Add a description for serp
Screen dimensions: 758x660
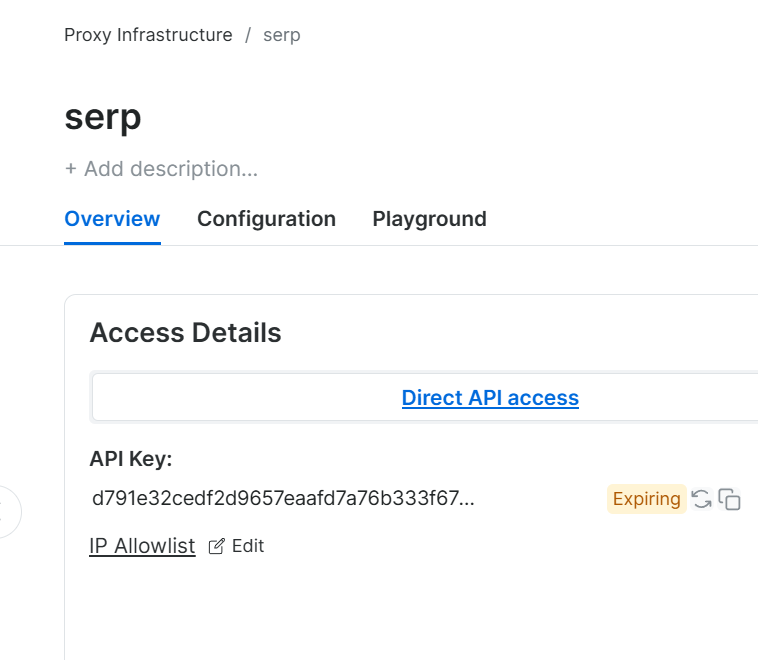tap(161, 169)
